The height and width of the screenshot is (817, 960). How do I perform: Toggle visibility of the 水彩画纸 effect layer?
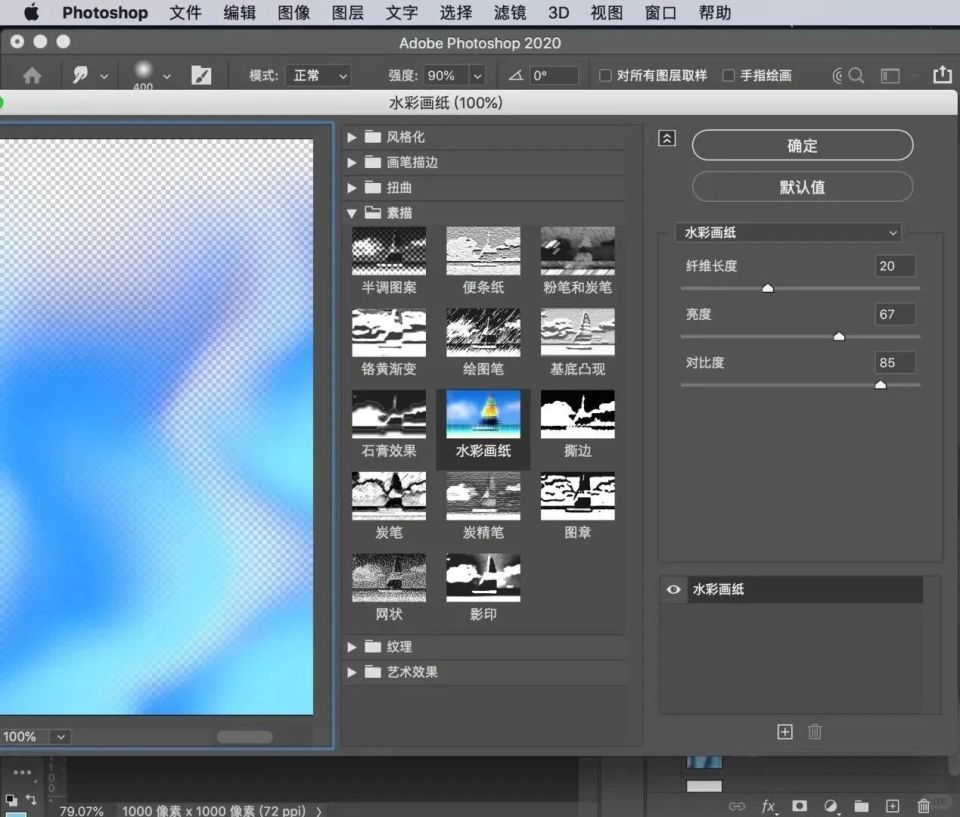pos(673,590)
